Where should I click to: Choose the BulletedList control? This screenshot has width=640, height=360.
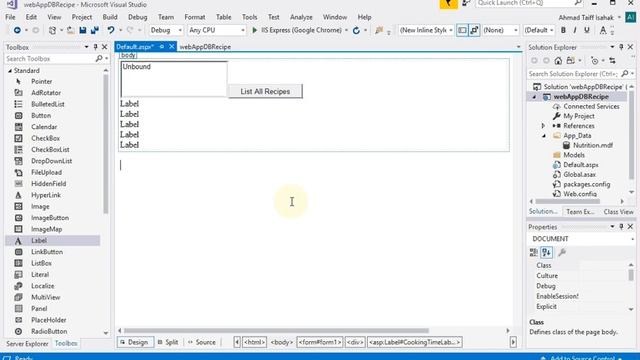(x=48, y=104)
